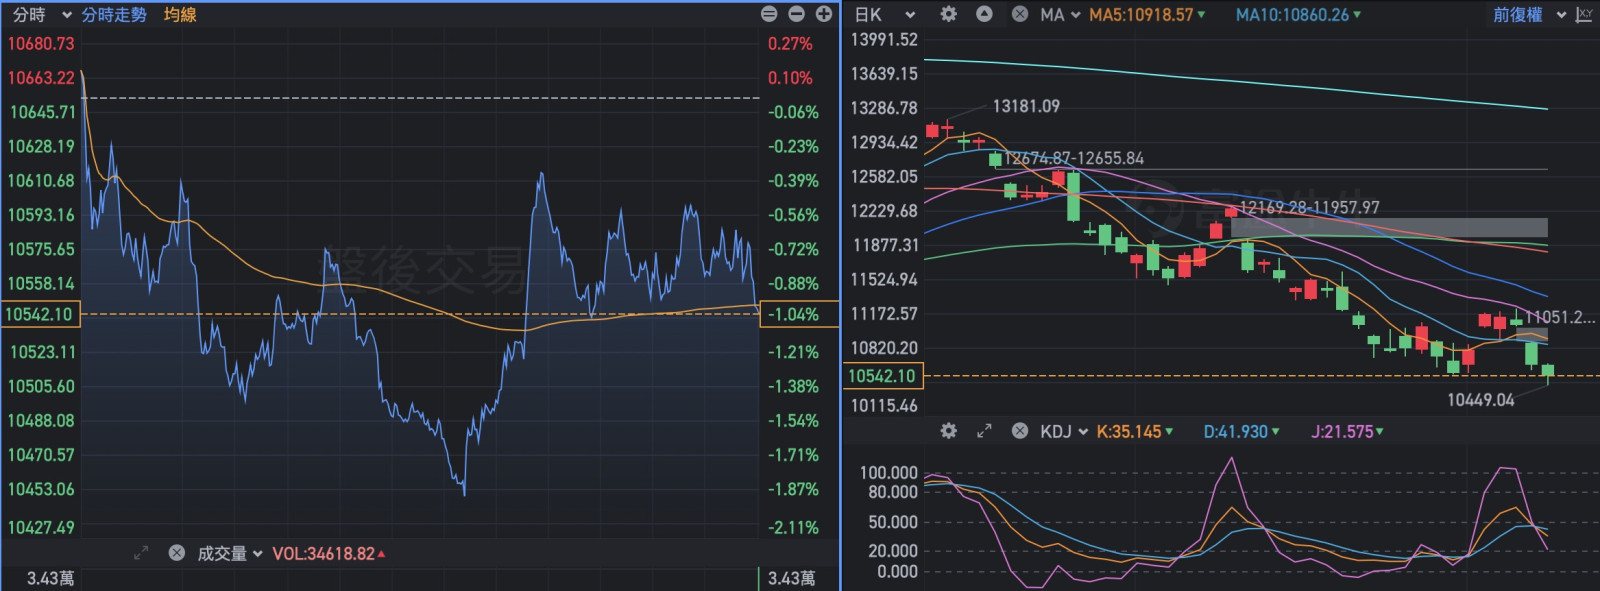Expand the 成交量 volume panel
This screenshot has width=1600, height=591.
tap(141, 553)
